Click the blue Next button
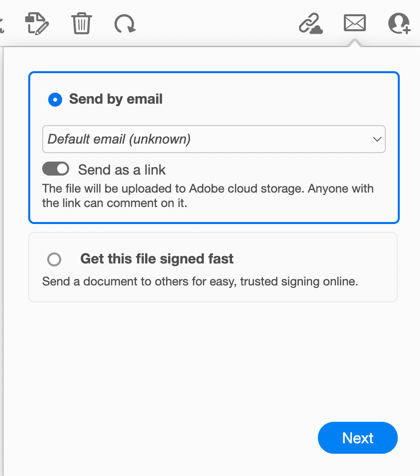 (x=358, y=438)
